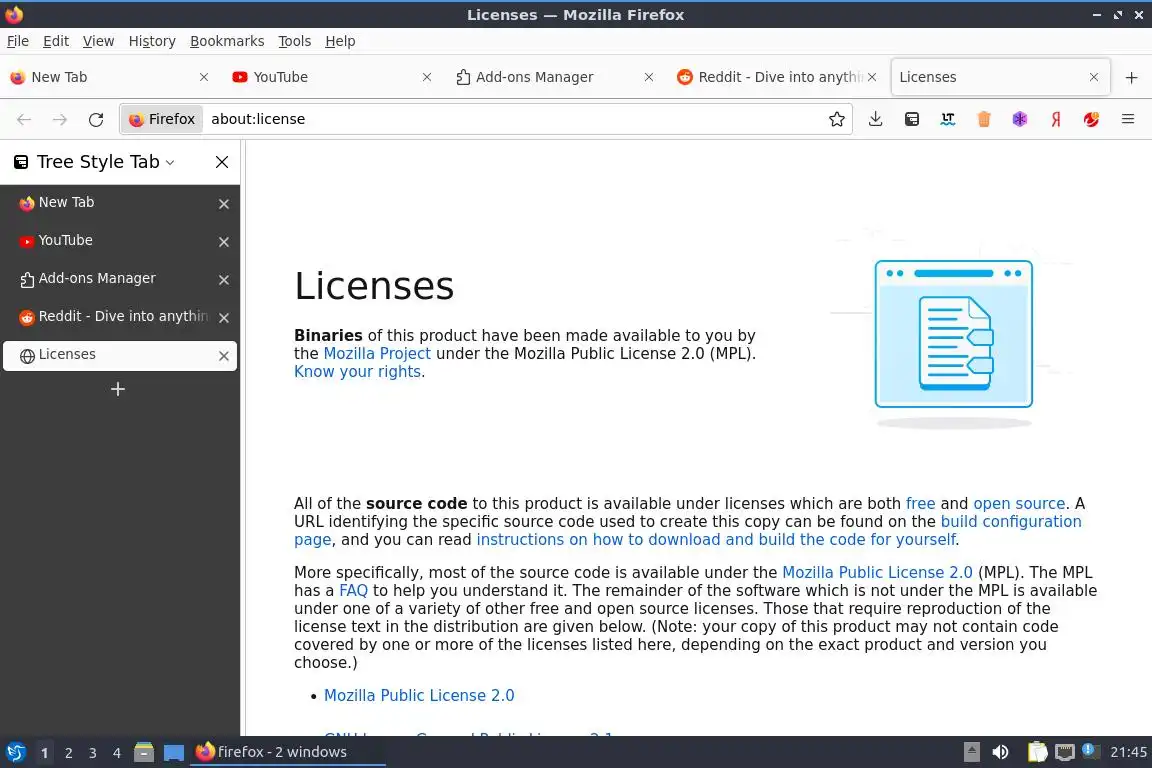Bookmark this page with the star icon
1152x768 pixels.
click(x=836, y=119)
